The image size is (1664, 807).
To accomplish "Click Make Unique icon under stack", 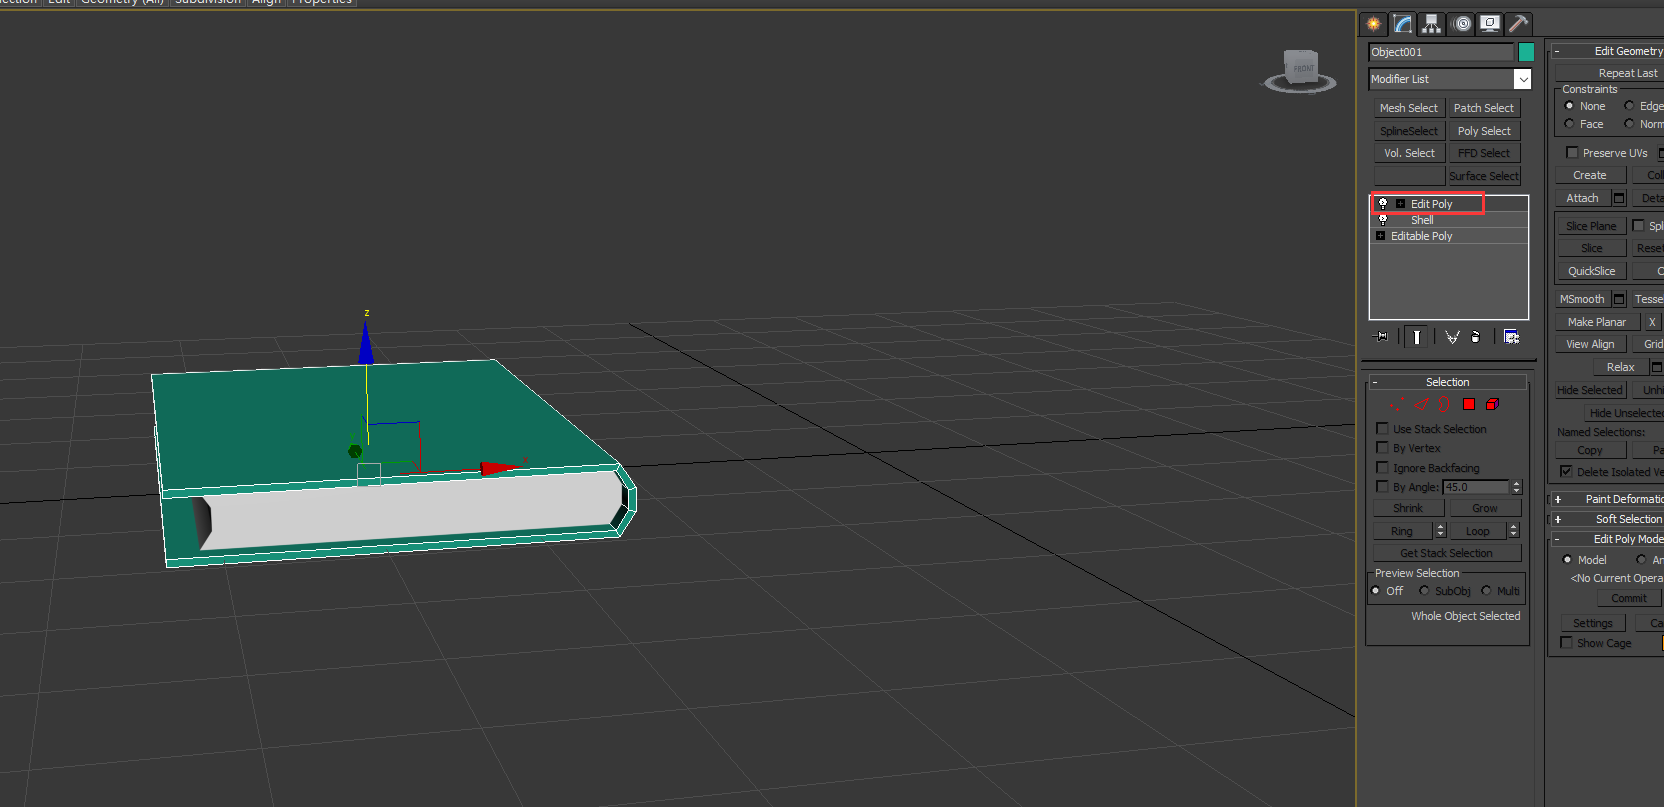I will coord(1452,337).
